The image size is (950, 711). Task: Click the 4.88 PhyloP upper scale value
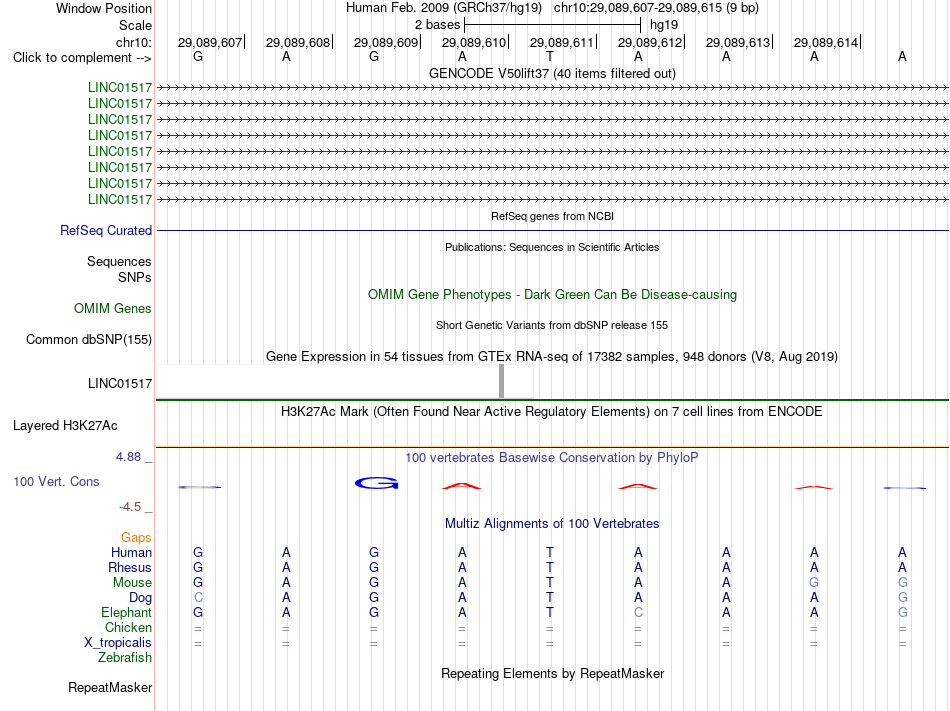128,457
